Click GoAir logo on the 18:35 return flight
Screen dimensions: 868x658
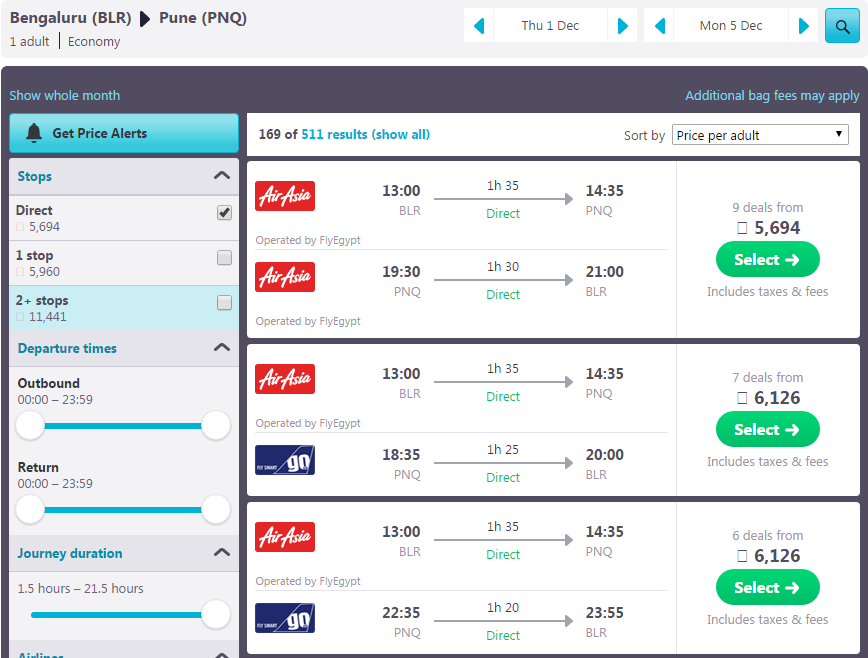285,460
